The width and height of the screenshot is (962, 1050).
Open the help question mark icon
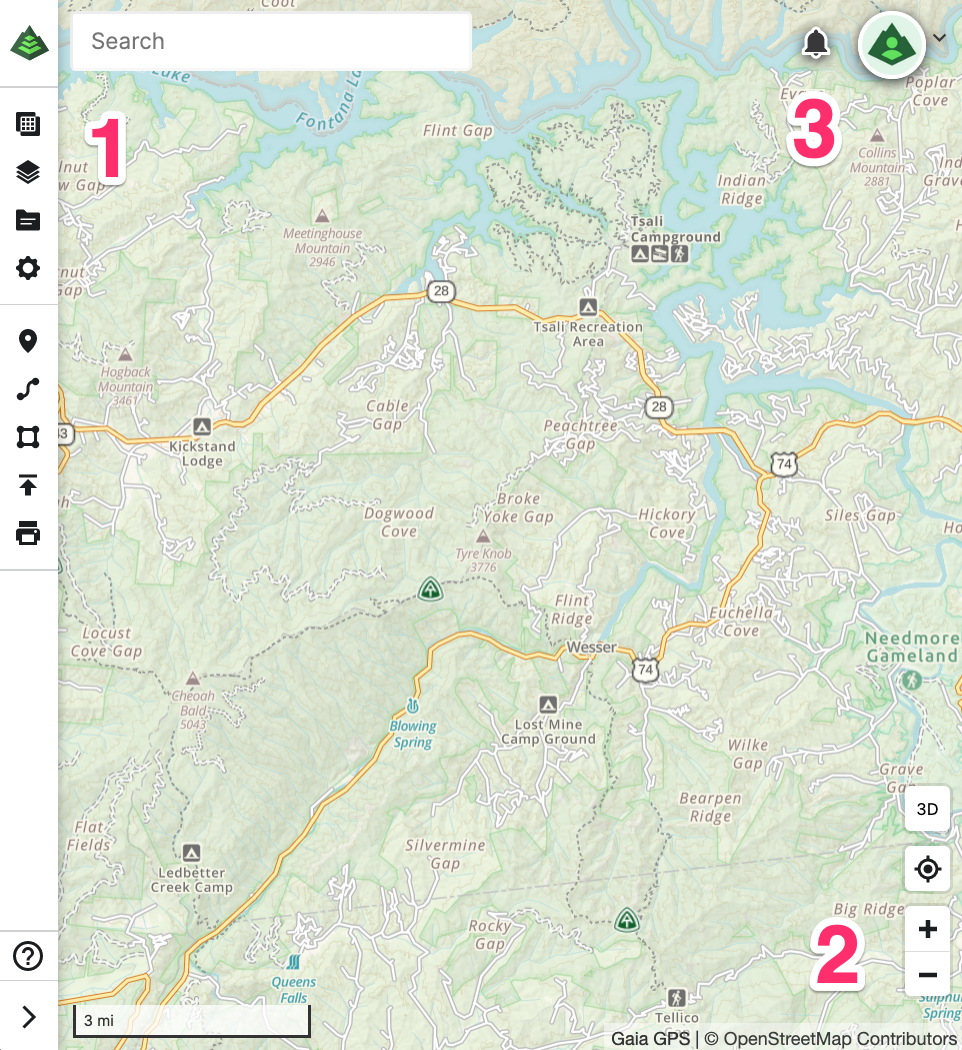(28, 956)
